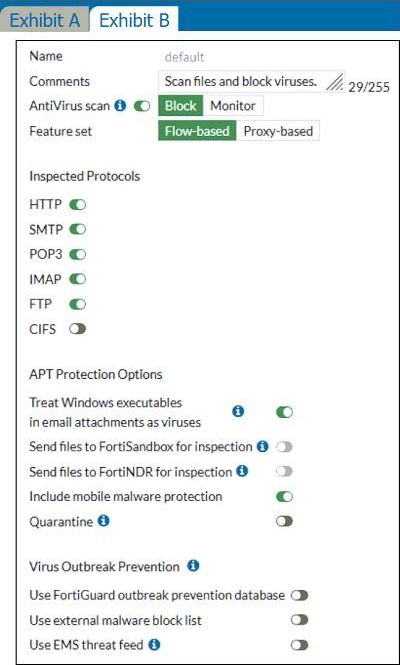Click the FortiSandbox inspection info icon
400x665 pixels.
[x=263, y=446]
